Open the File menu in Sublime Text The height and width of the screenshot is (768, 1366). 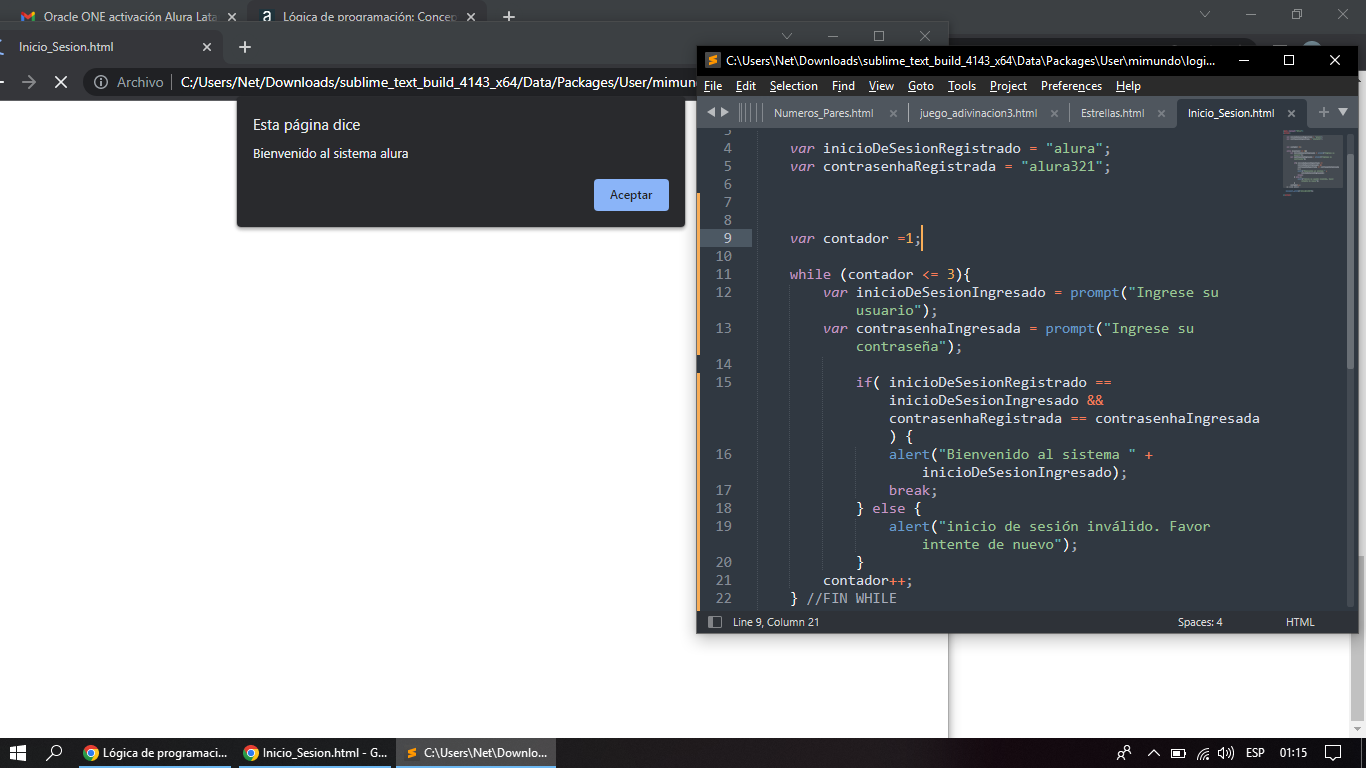(713, 86)
